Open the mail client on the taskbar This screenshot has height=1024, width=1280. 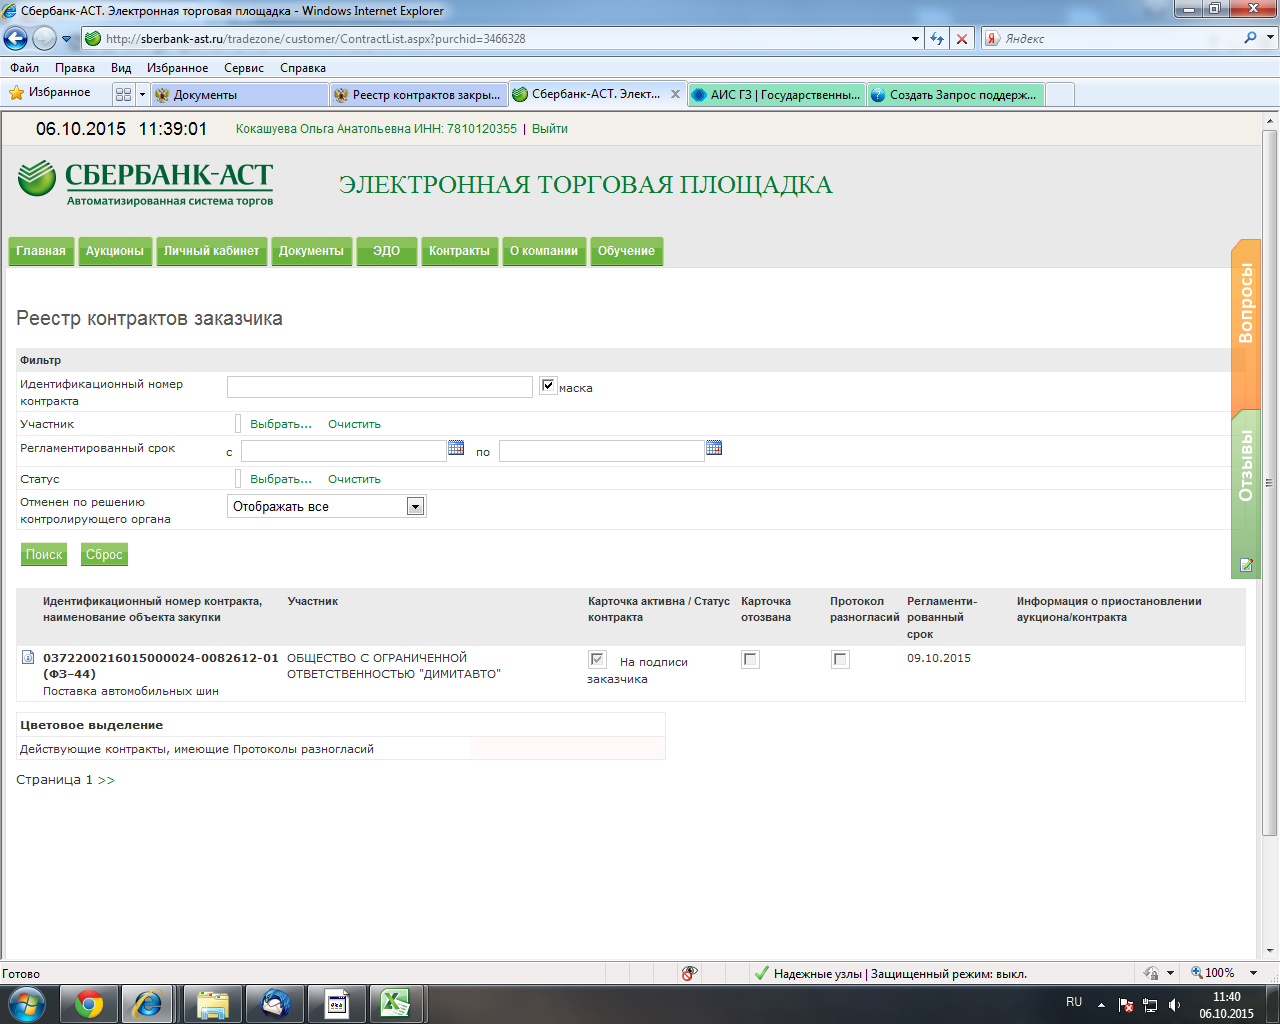tap(275, 1003)
